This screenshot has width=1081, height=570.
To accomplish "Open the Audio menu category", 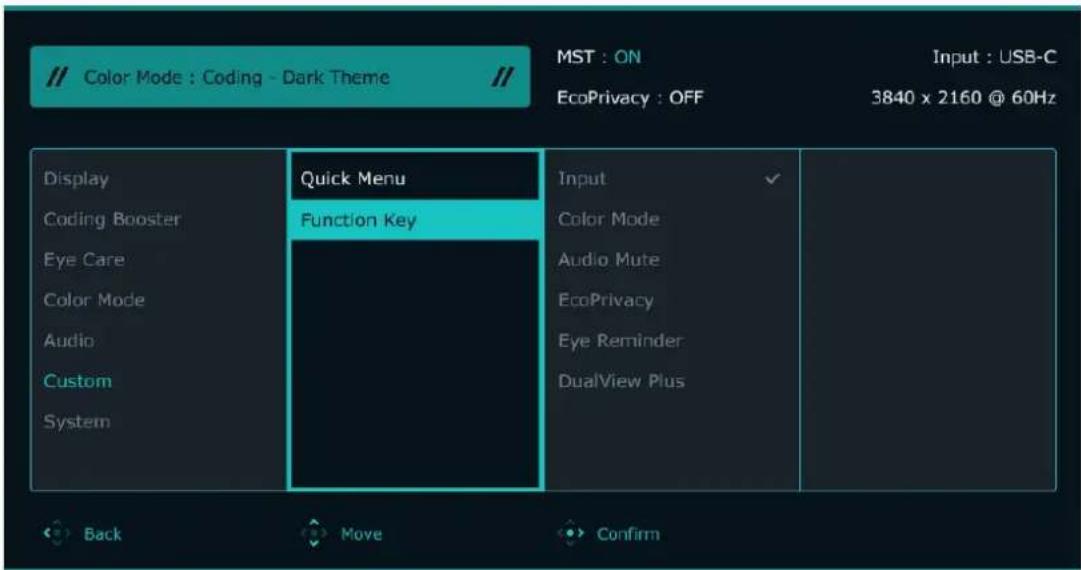I will (x=69, y=340).
